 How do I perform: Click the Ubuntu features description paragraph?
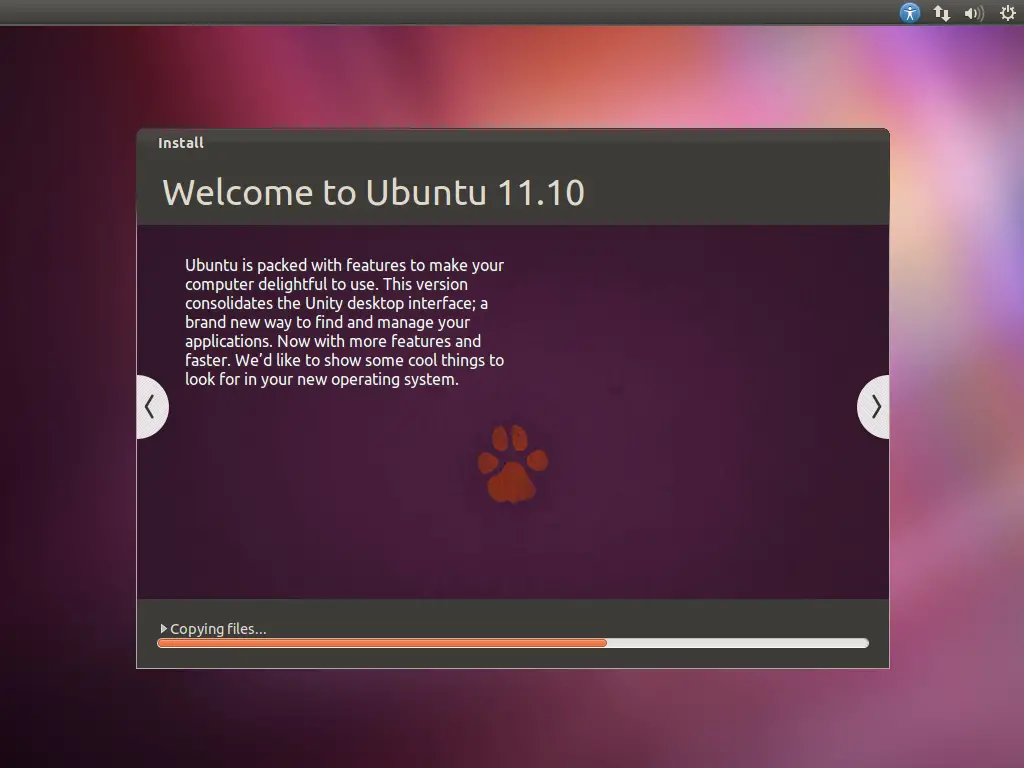344,322
